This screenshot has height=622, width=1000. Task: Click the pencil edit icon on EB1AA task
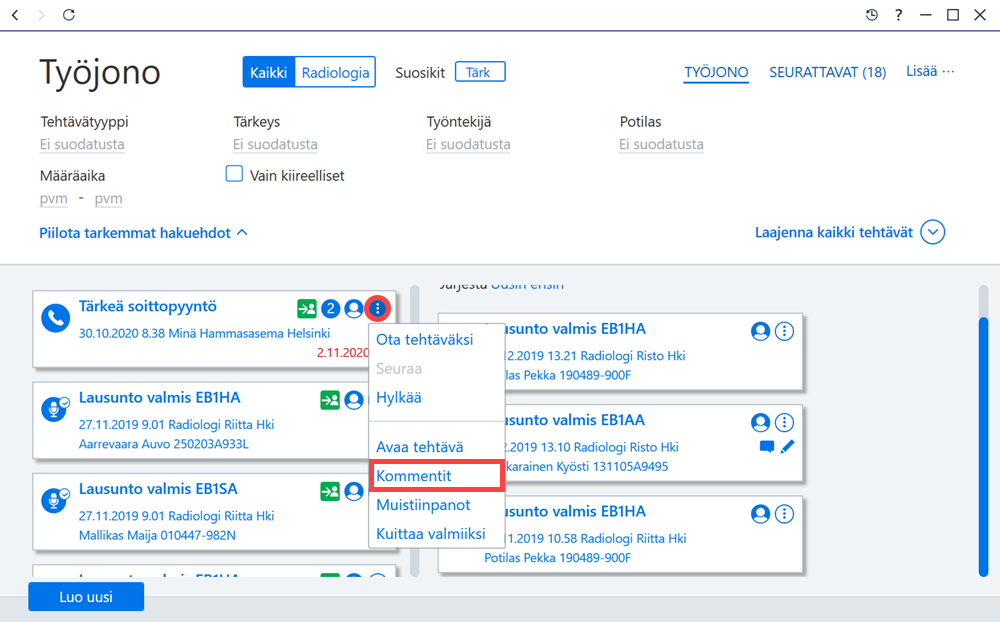point(788,447)
